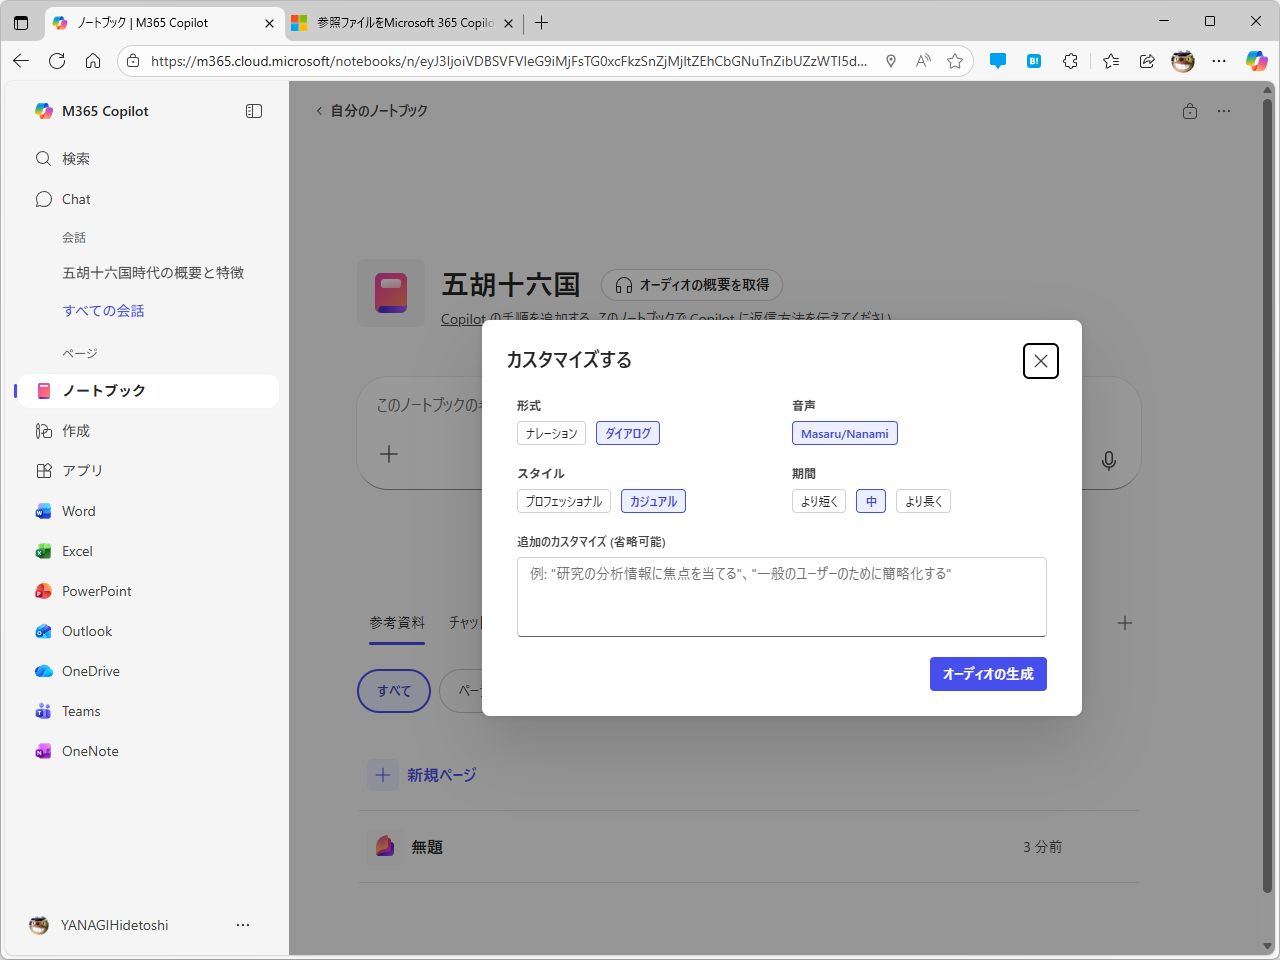Click the 新規ページ link
The height and width of the screenshot is (960, 1280).
point(441,774)
